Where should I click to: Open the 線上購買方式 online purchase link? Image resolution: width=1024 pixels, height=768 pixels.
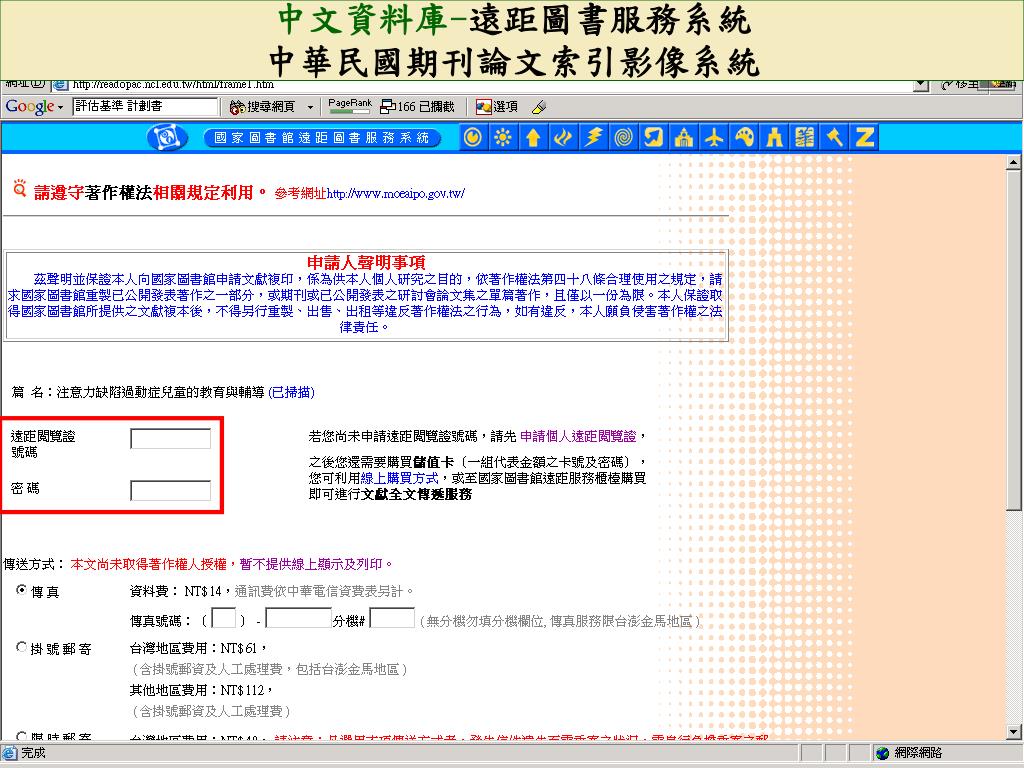click(x=399, y=478)
